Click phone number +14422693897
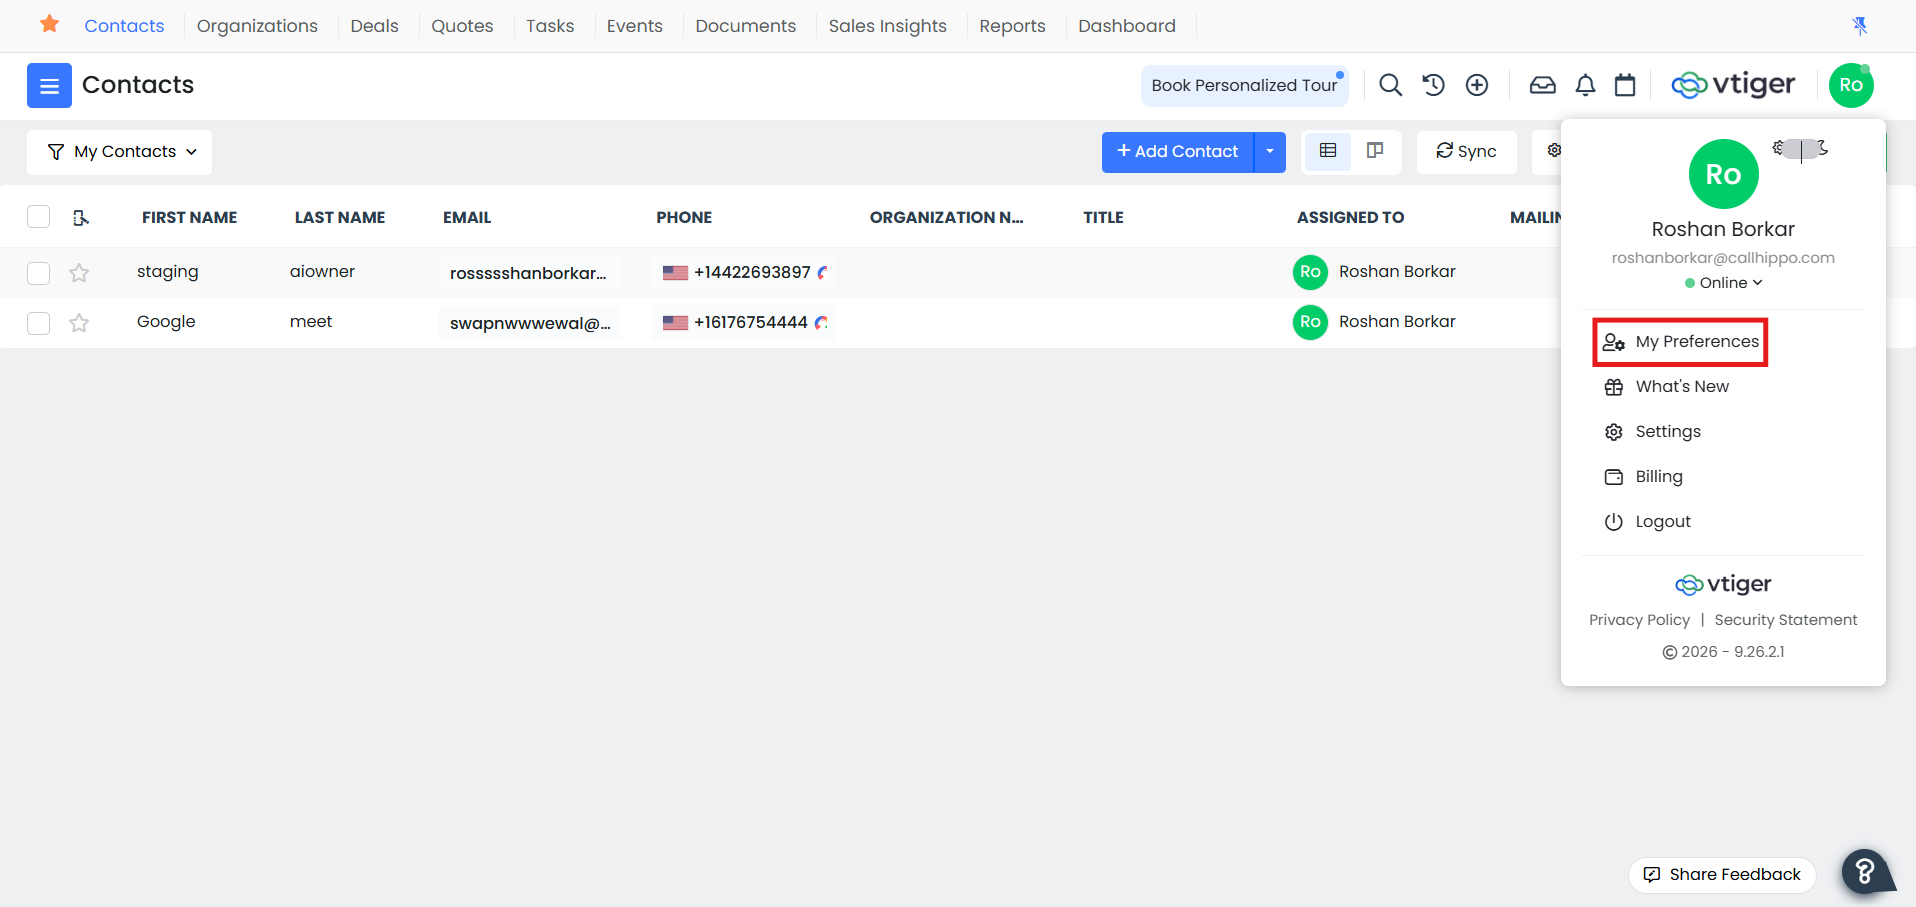 pos(752,272)
